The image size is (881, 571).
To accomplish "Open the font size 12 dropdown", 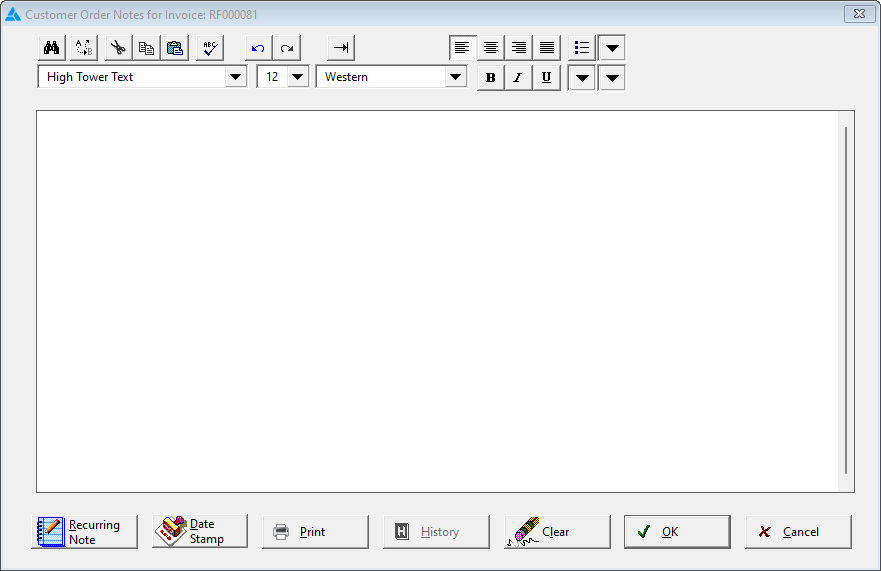I will [298, 77].
